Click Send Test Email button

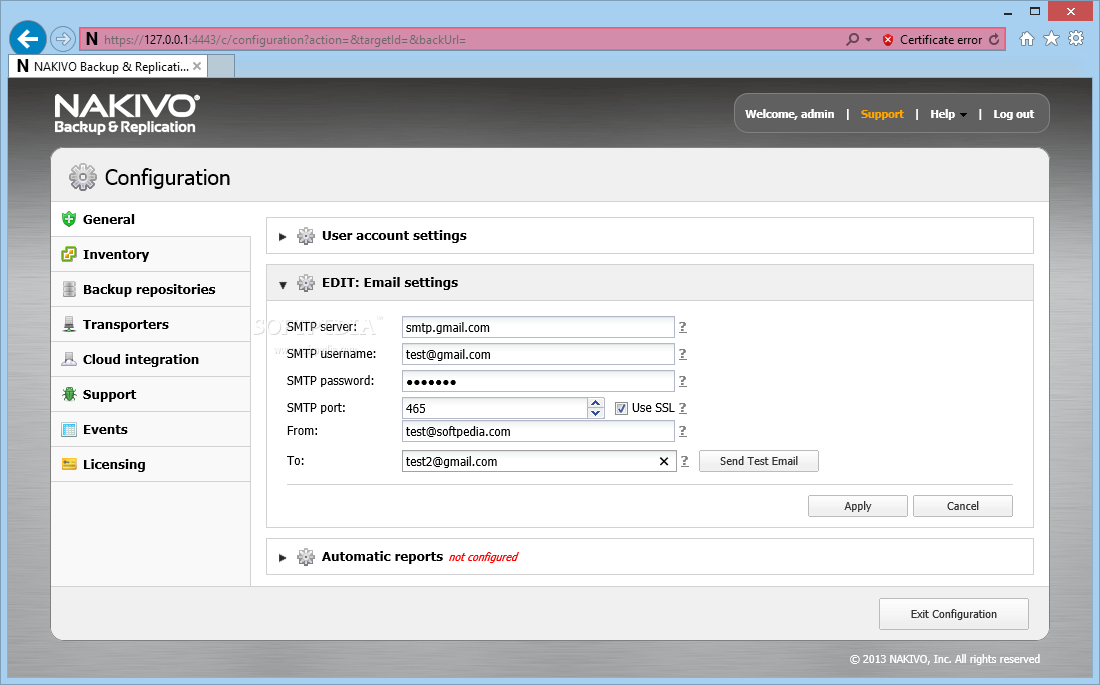[x=758, y=461]
